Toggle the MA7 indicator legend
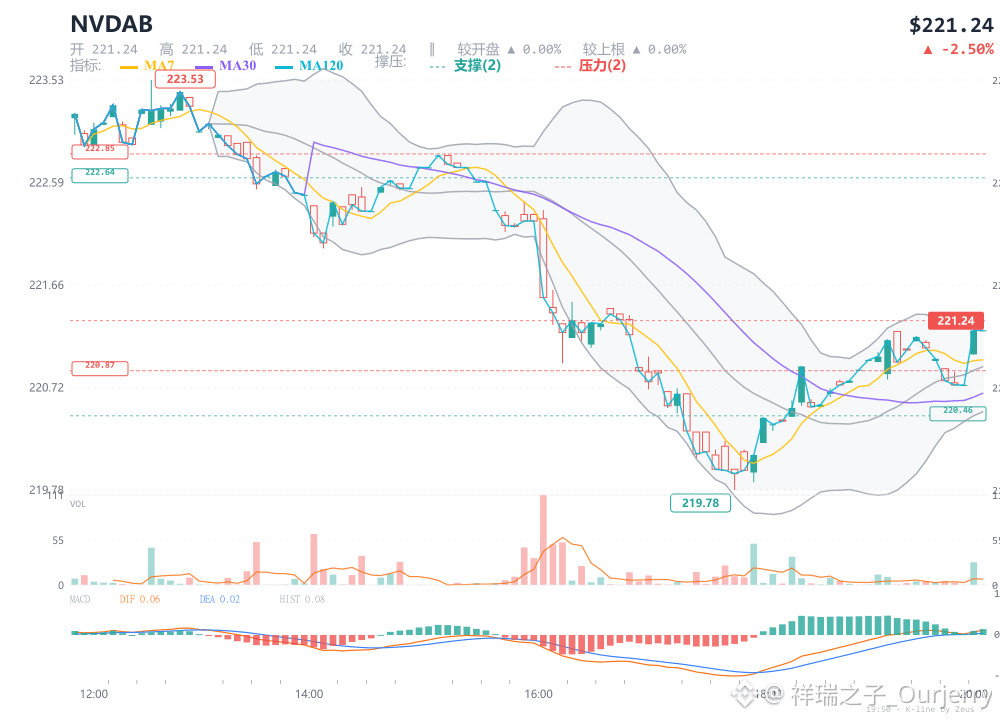The image size is (1000, 720). (x=159, y=66)
